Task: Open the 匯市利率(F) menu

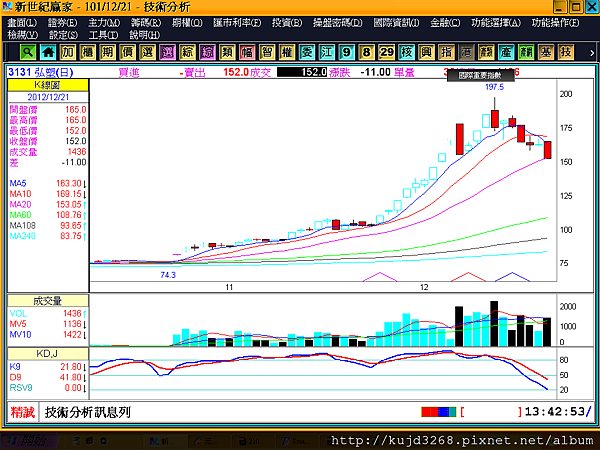Action: tap(237, 23)
